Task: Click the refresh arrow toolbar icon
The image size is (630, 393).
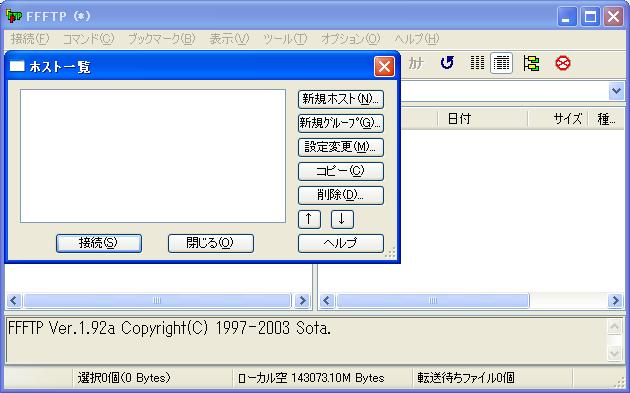Action: (447, 63)
